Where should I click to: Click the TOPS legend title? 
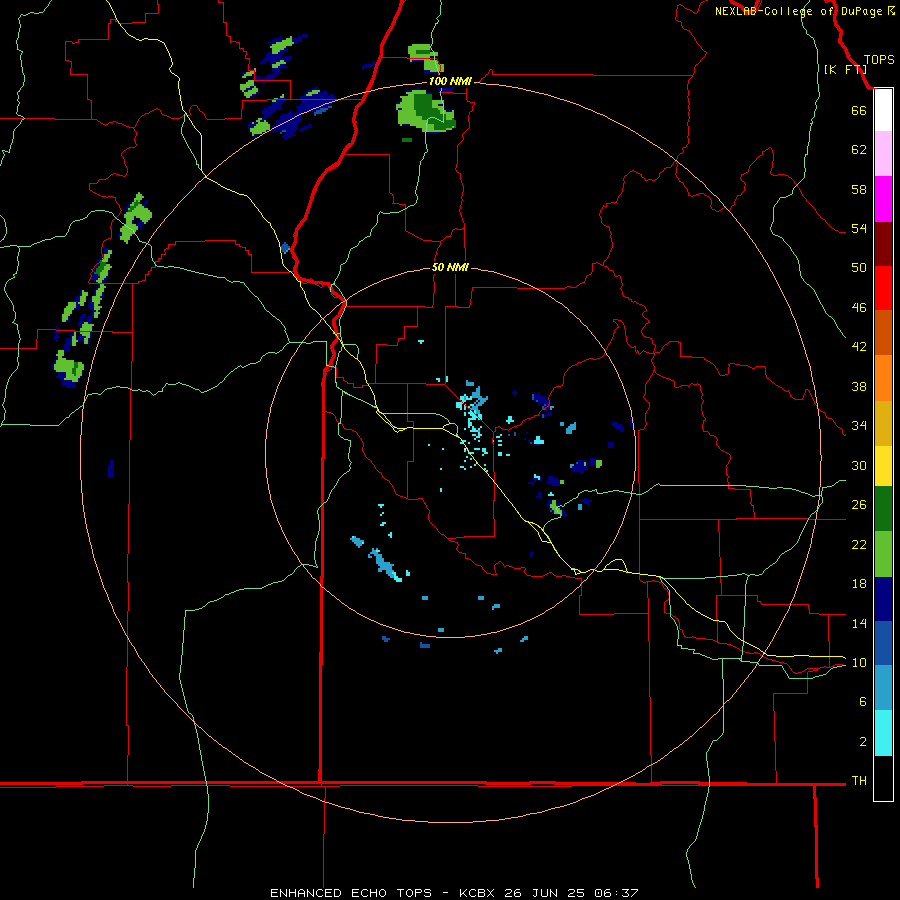click(x=879, y=59)
